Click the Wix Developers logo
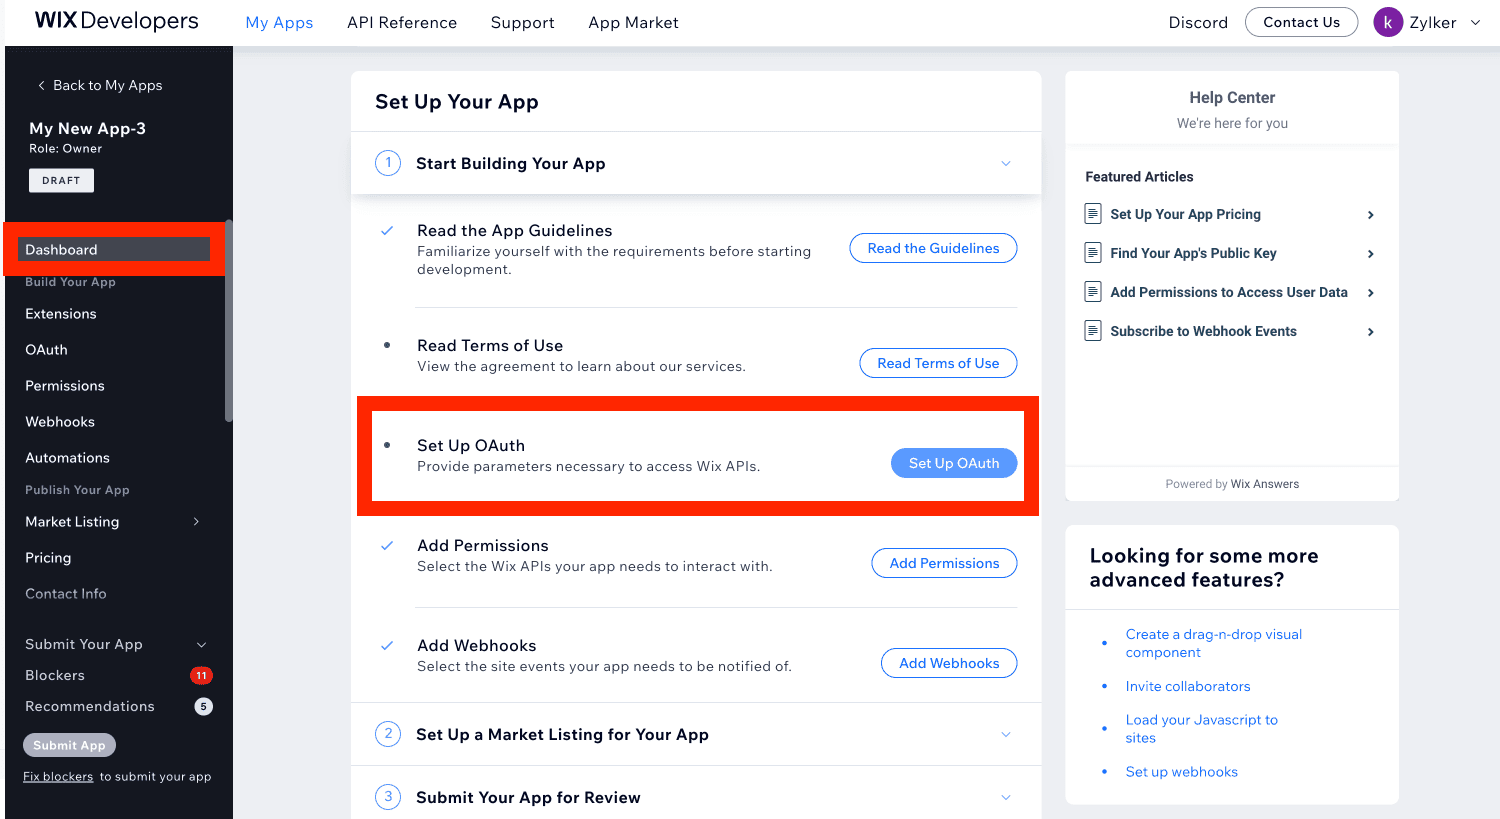This screenshot has width=1500, height=819. click(x=117, y=21)
